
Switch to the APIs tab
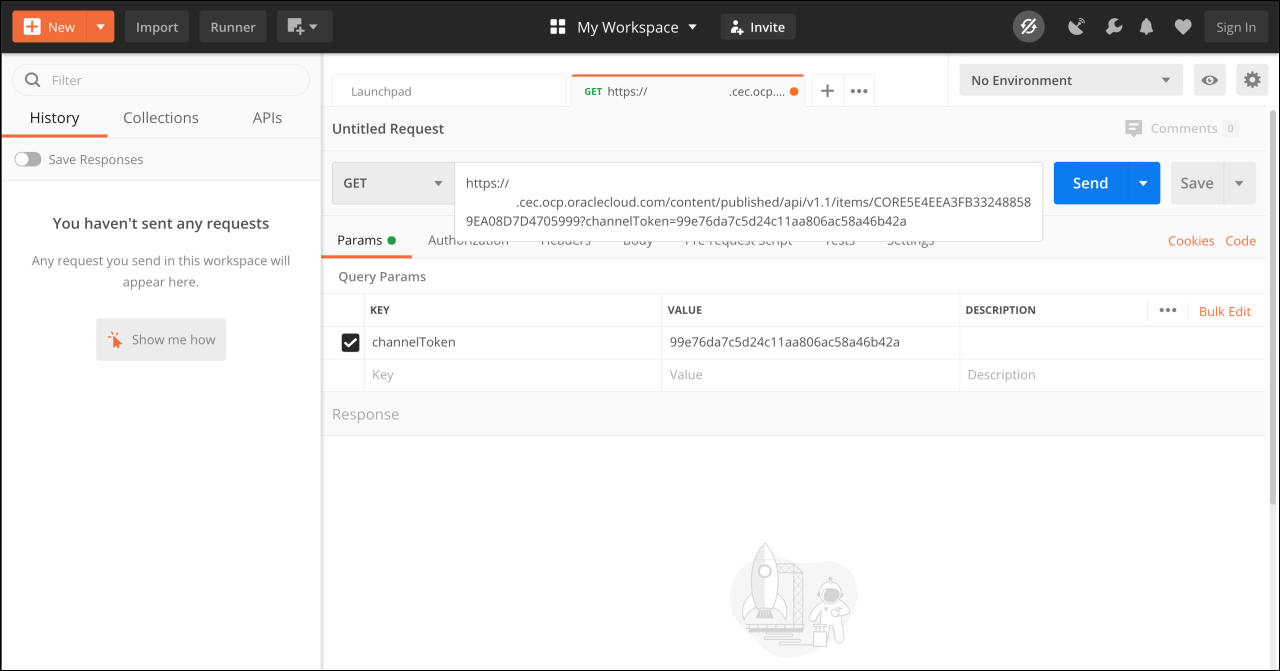(267, 118)
